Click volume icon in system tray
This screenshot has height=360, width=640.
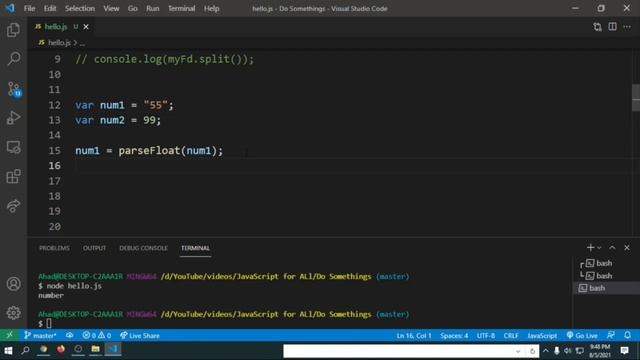click(x=568, y=351)
